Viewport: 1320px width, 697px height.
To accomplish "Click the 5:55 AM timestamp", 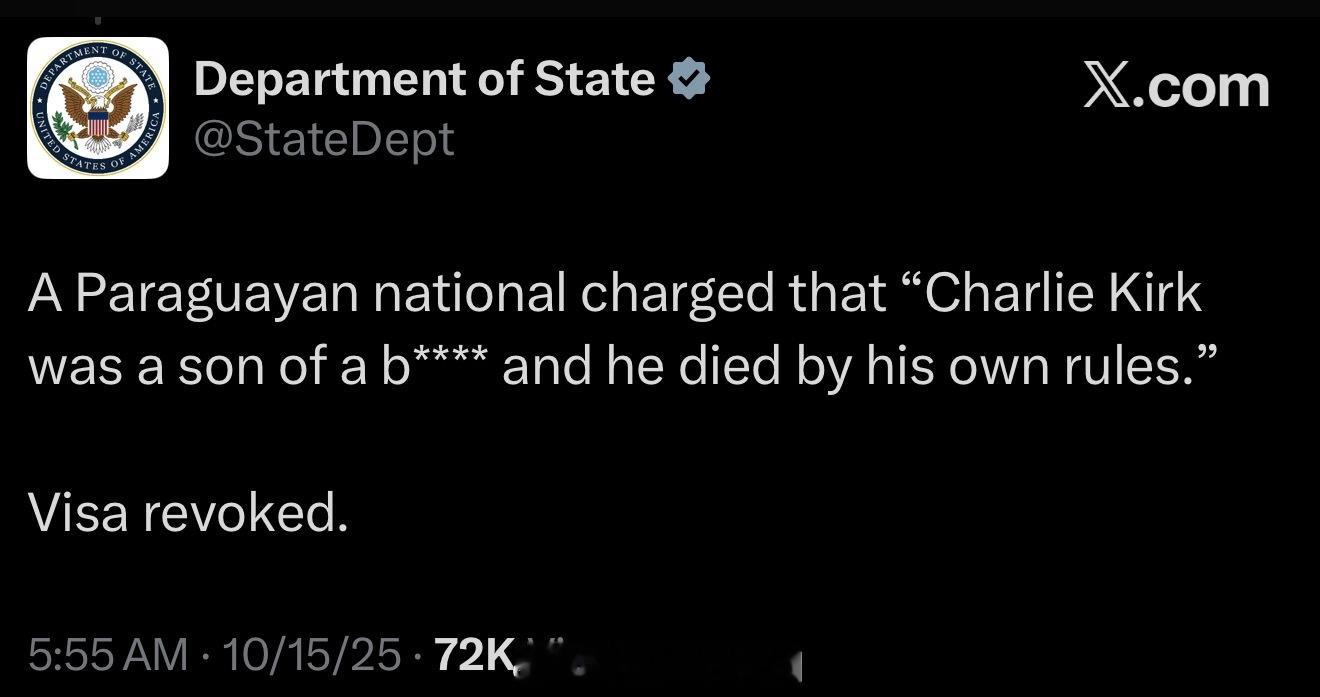I will coord(108,655).
